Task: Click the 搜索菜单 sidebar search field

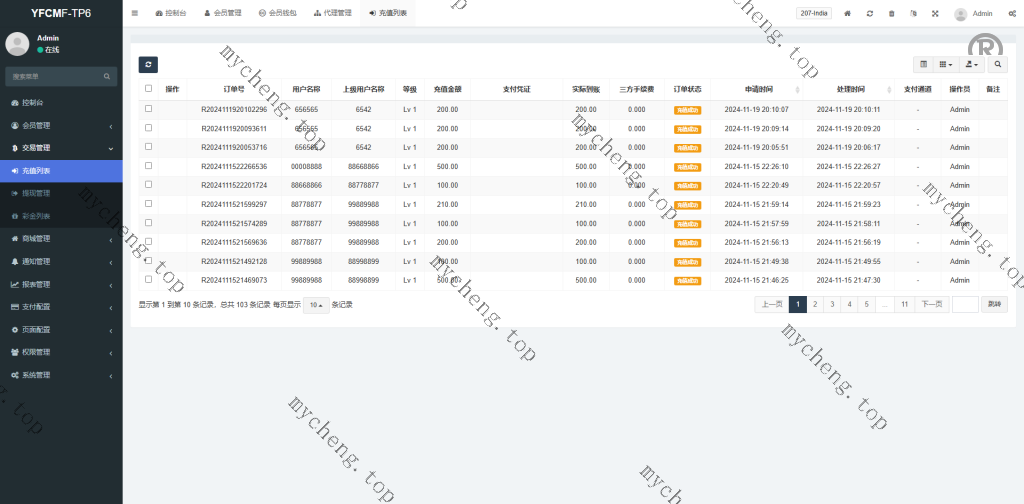Action: coord(55,76)
